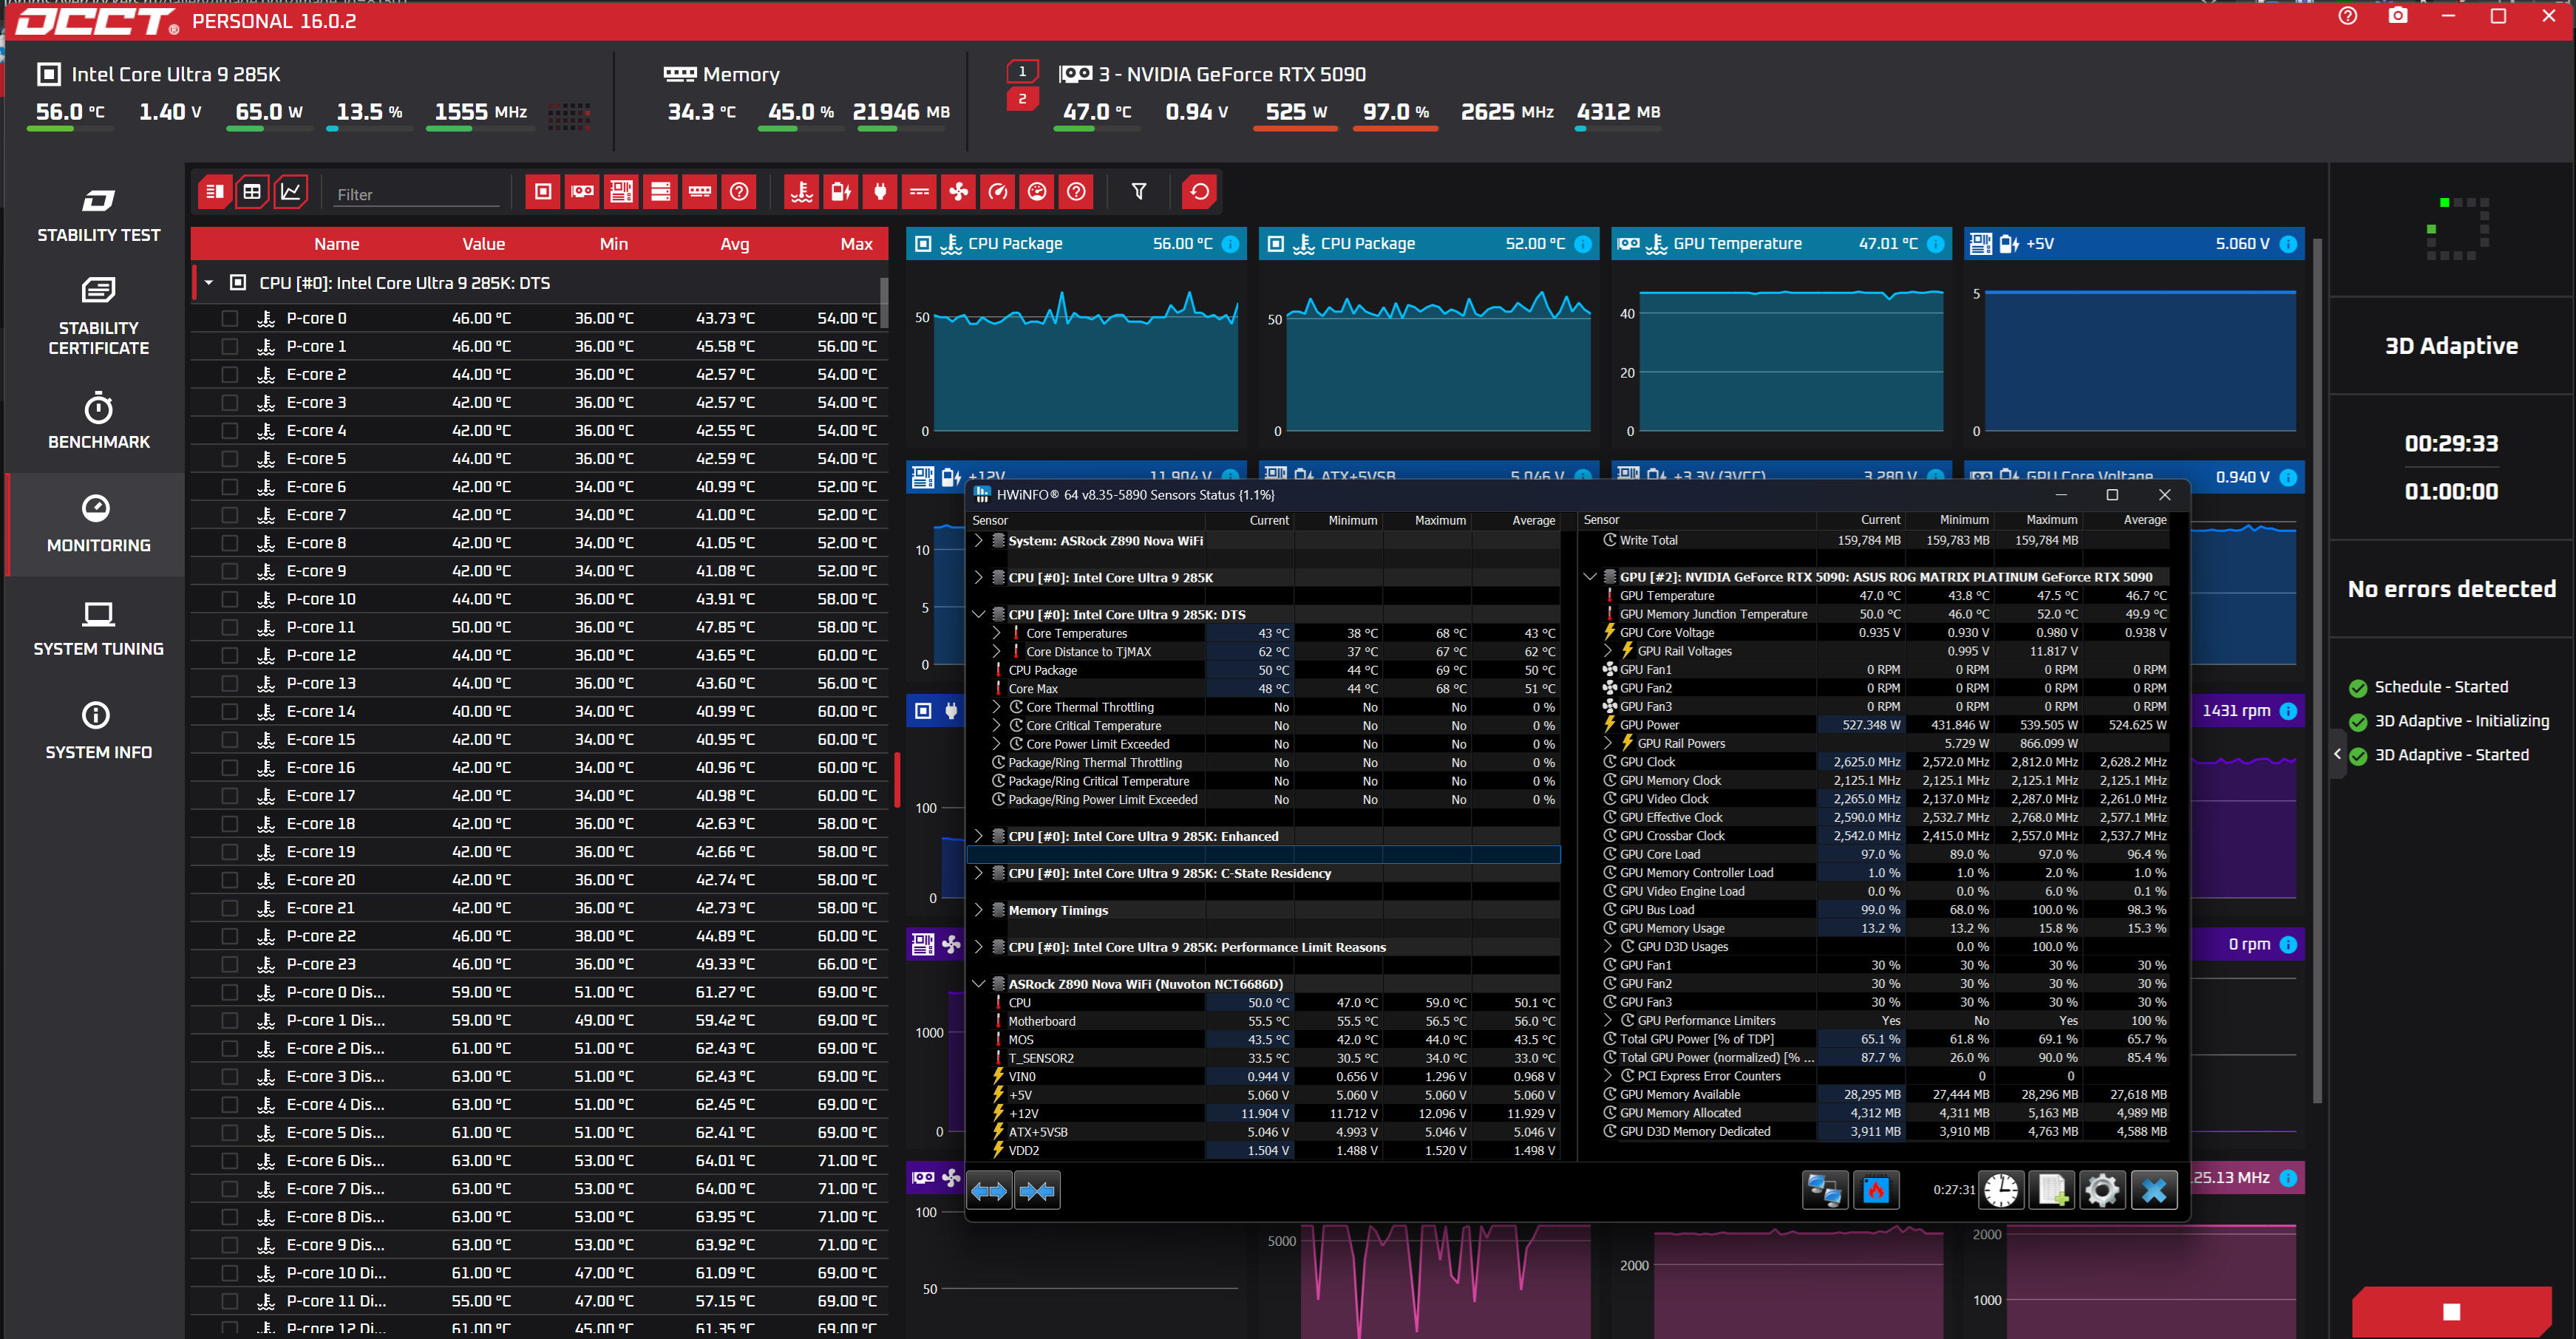The height and width of the screenshot is (1339, 2576).
Task: Check the P-core 23 row checkbox
Action: (x=229, y=964)
